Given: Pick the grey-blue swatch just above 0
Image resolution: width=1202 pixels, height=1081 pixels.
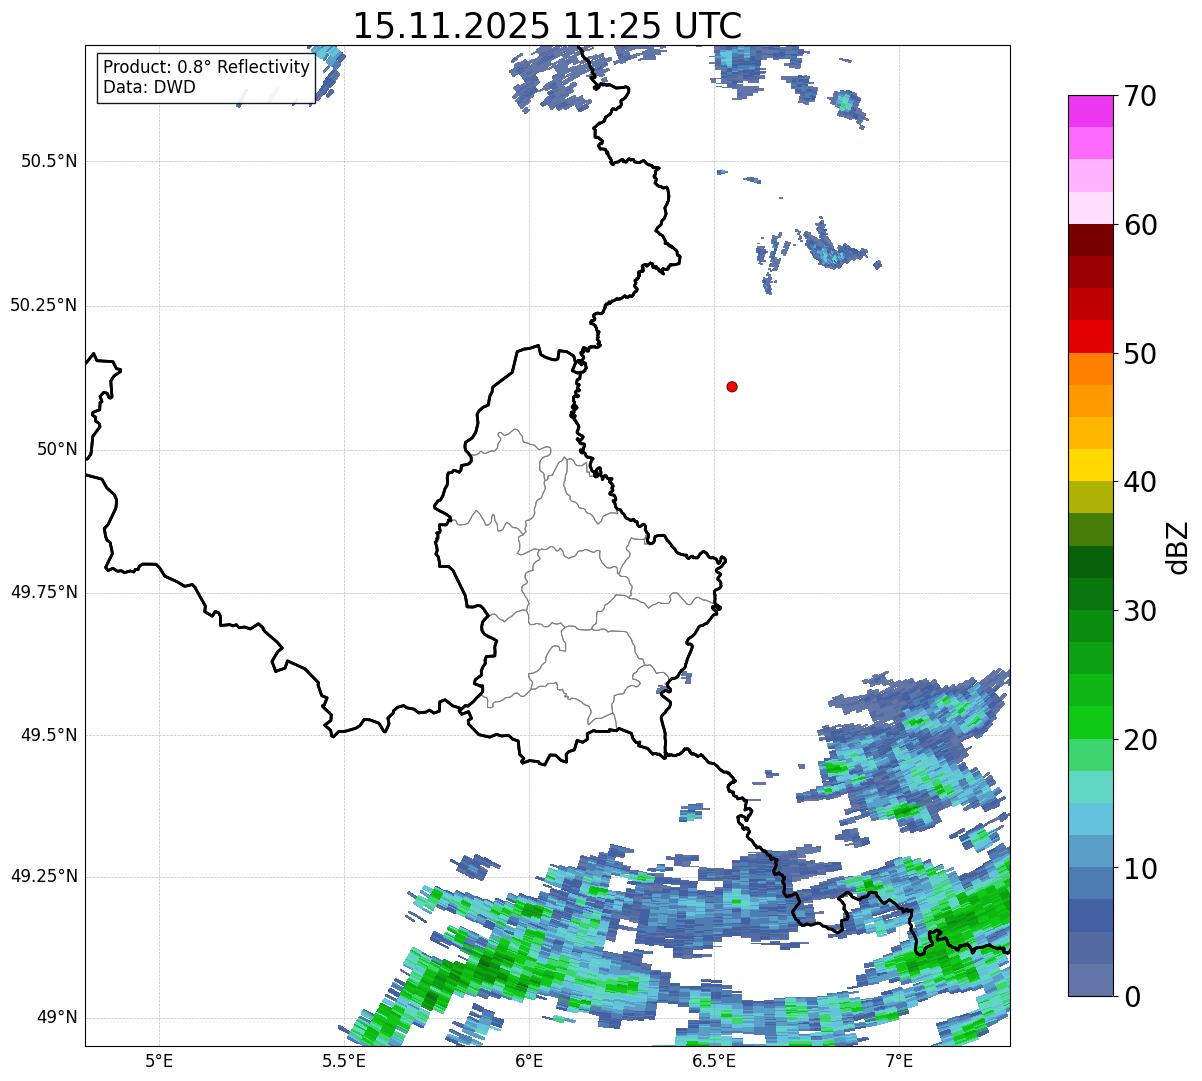Looking at the screenshot, I should 1091,980.
